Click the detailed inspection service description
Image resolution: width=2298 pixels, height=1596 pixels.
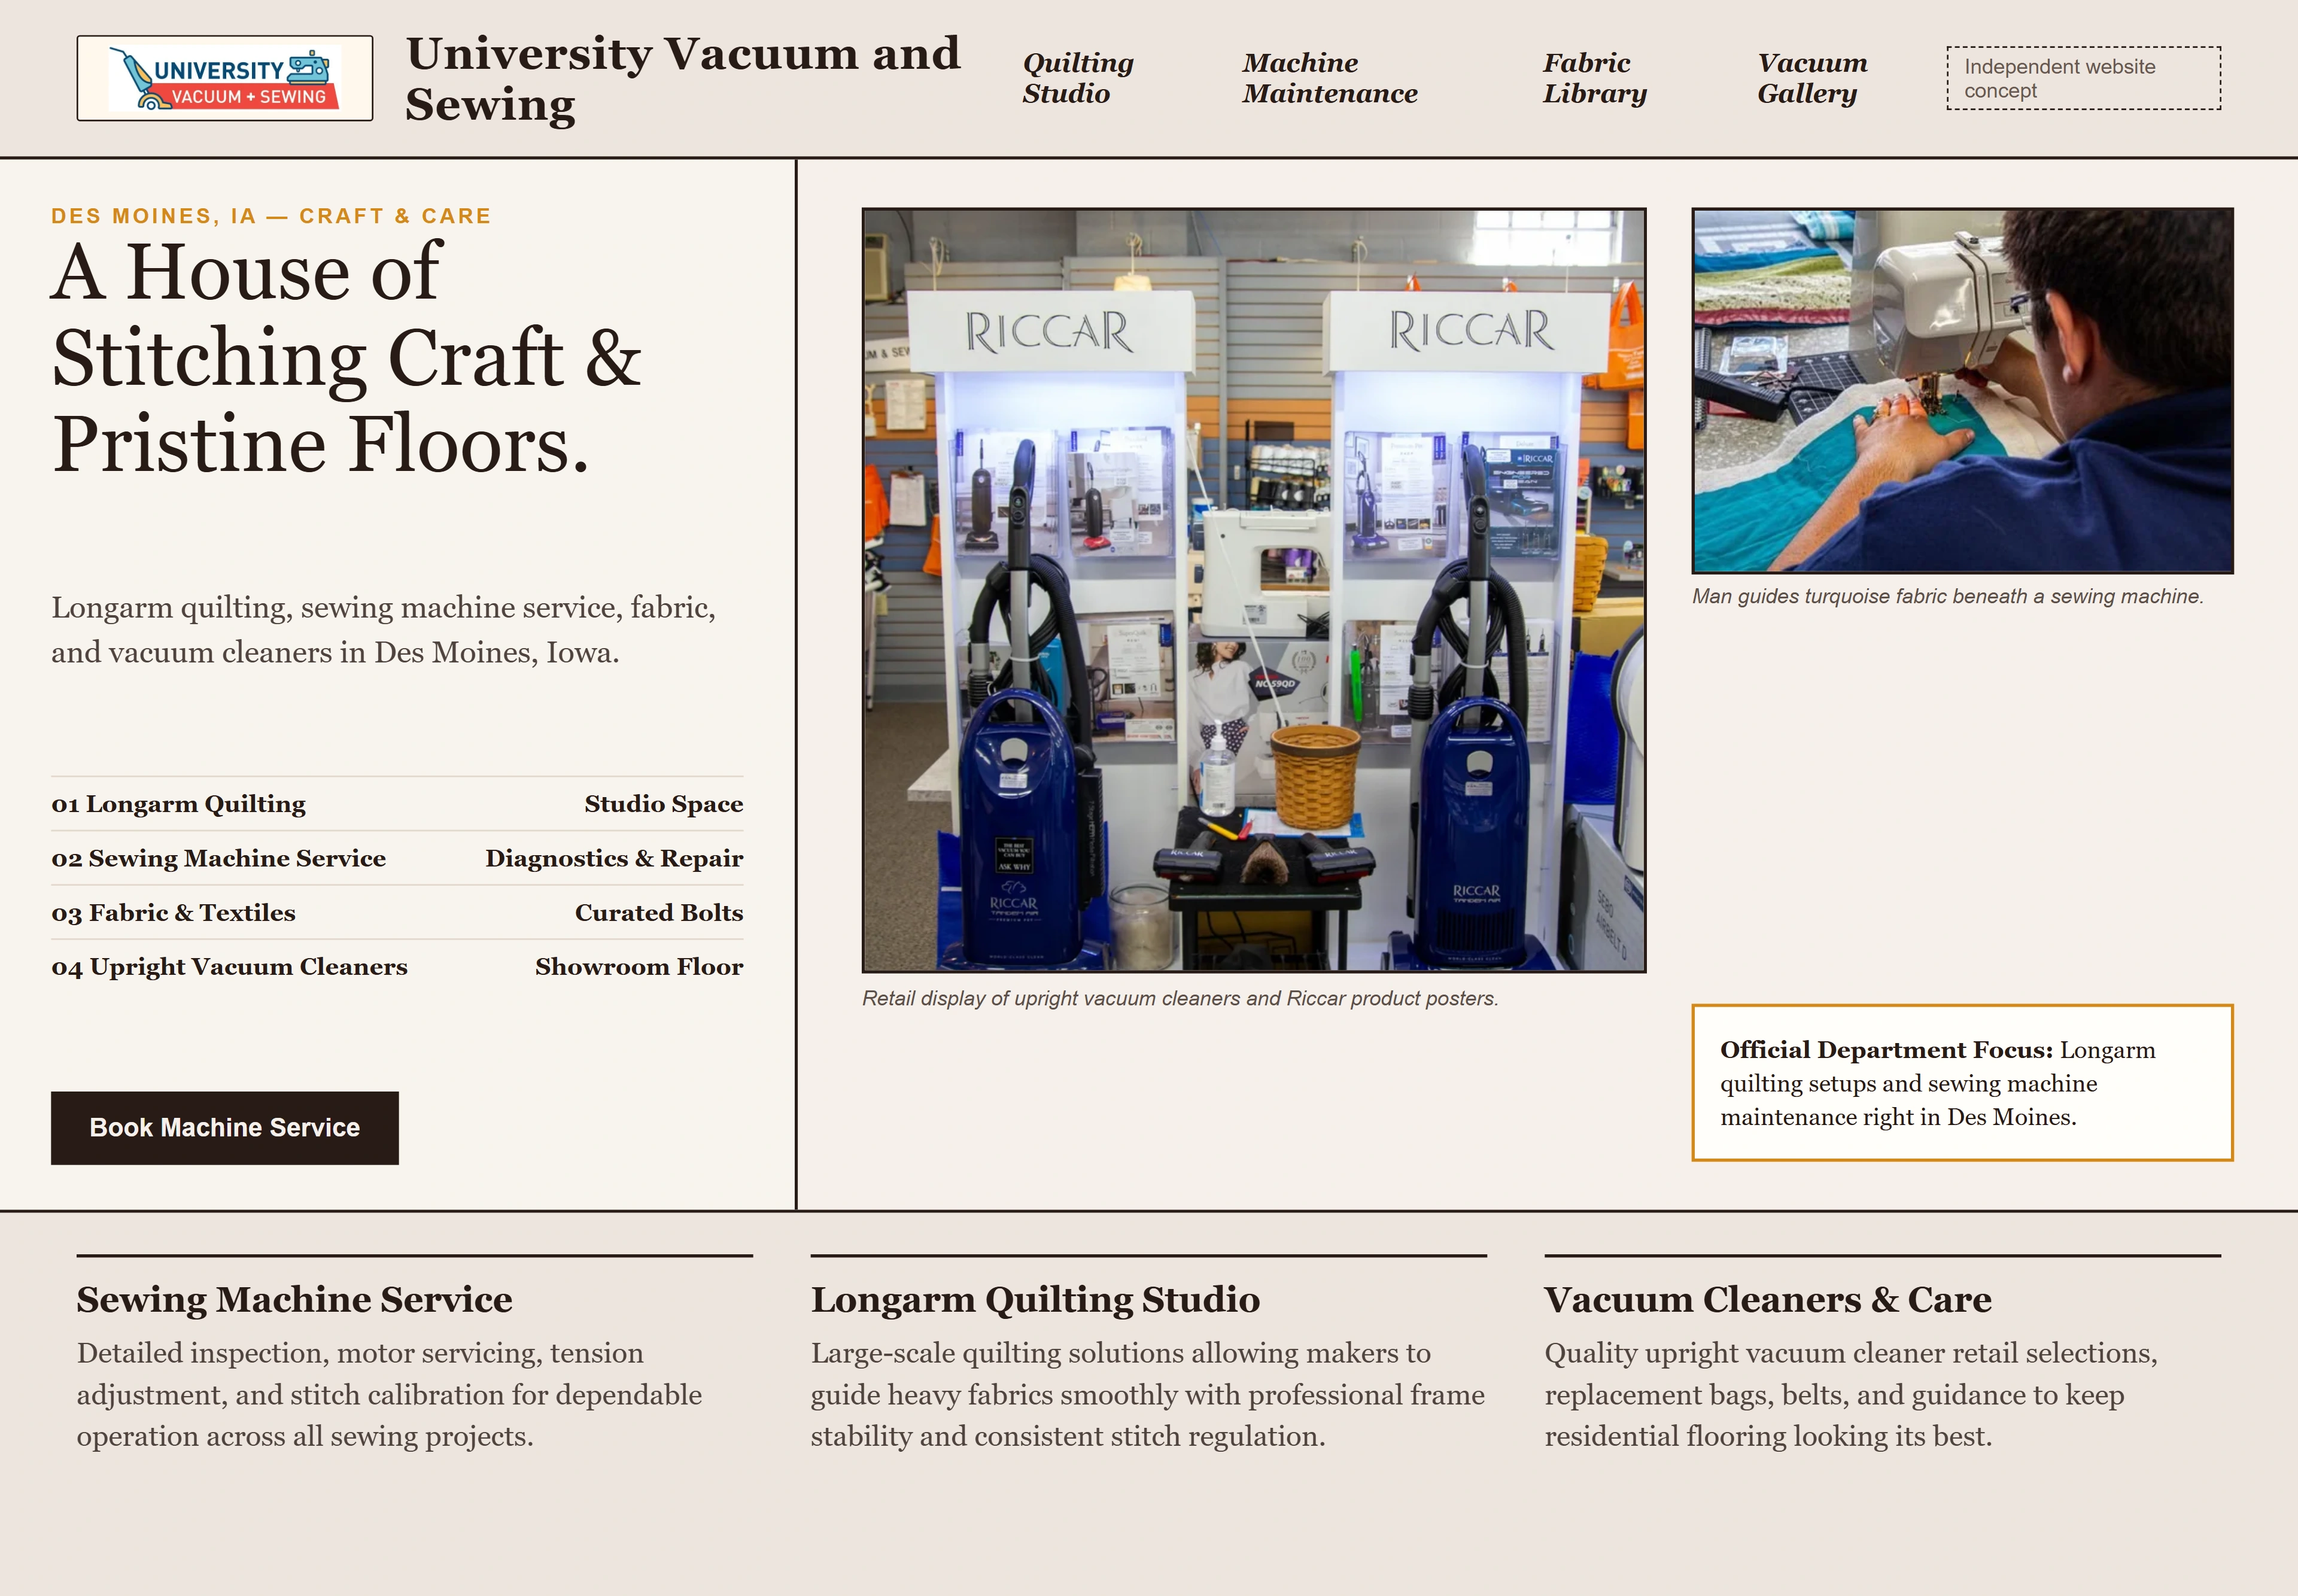(390, 1394)
